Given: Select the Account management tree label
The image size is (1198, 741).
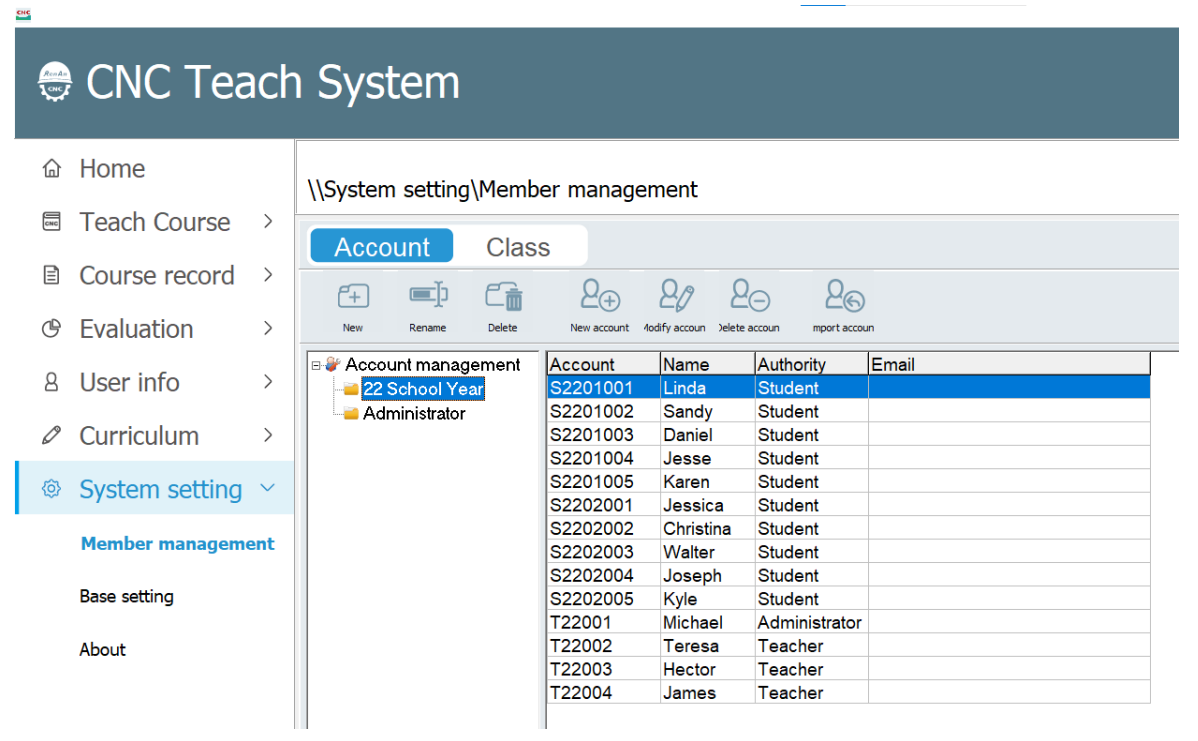Looking at the screenshot, I should tap(432, 364).
